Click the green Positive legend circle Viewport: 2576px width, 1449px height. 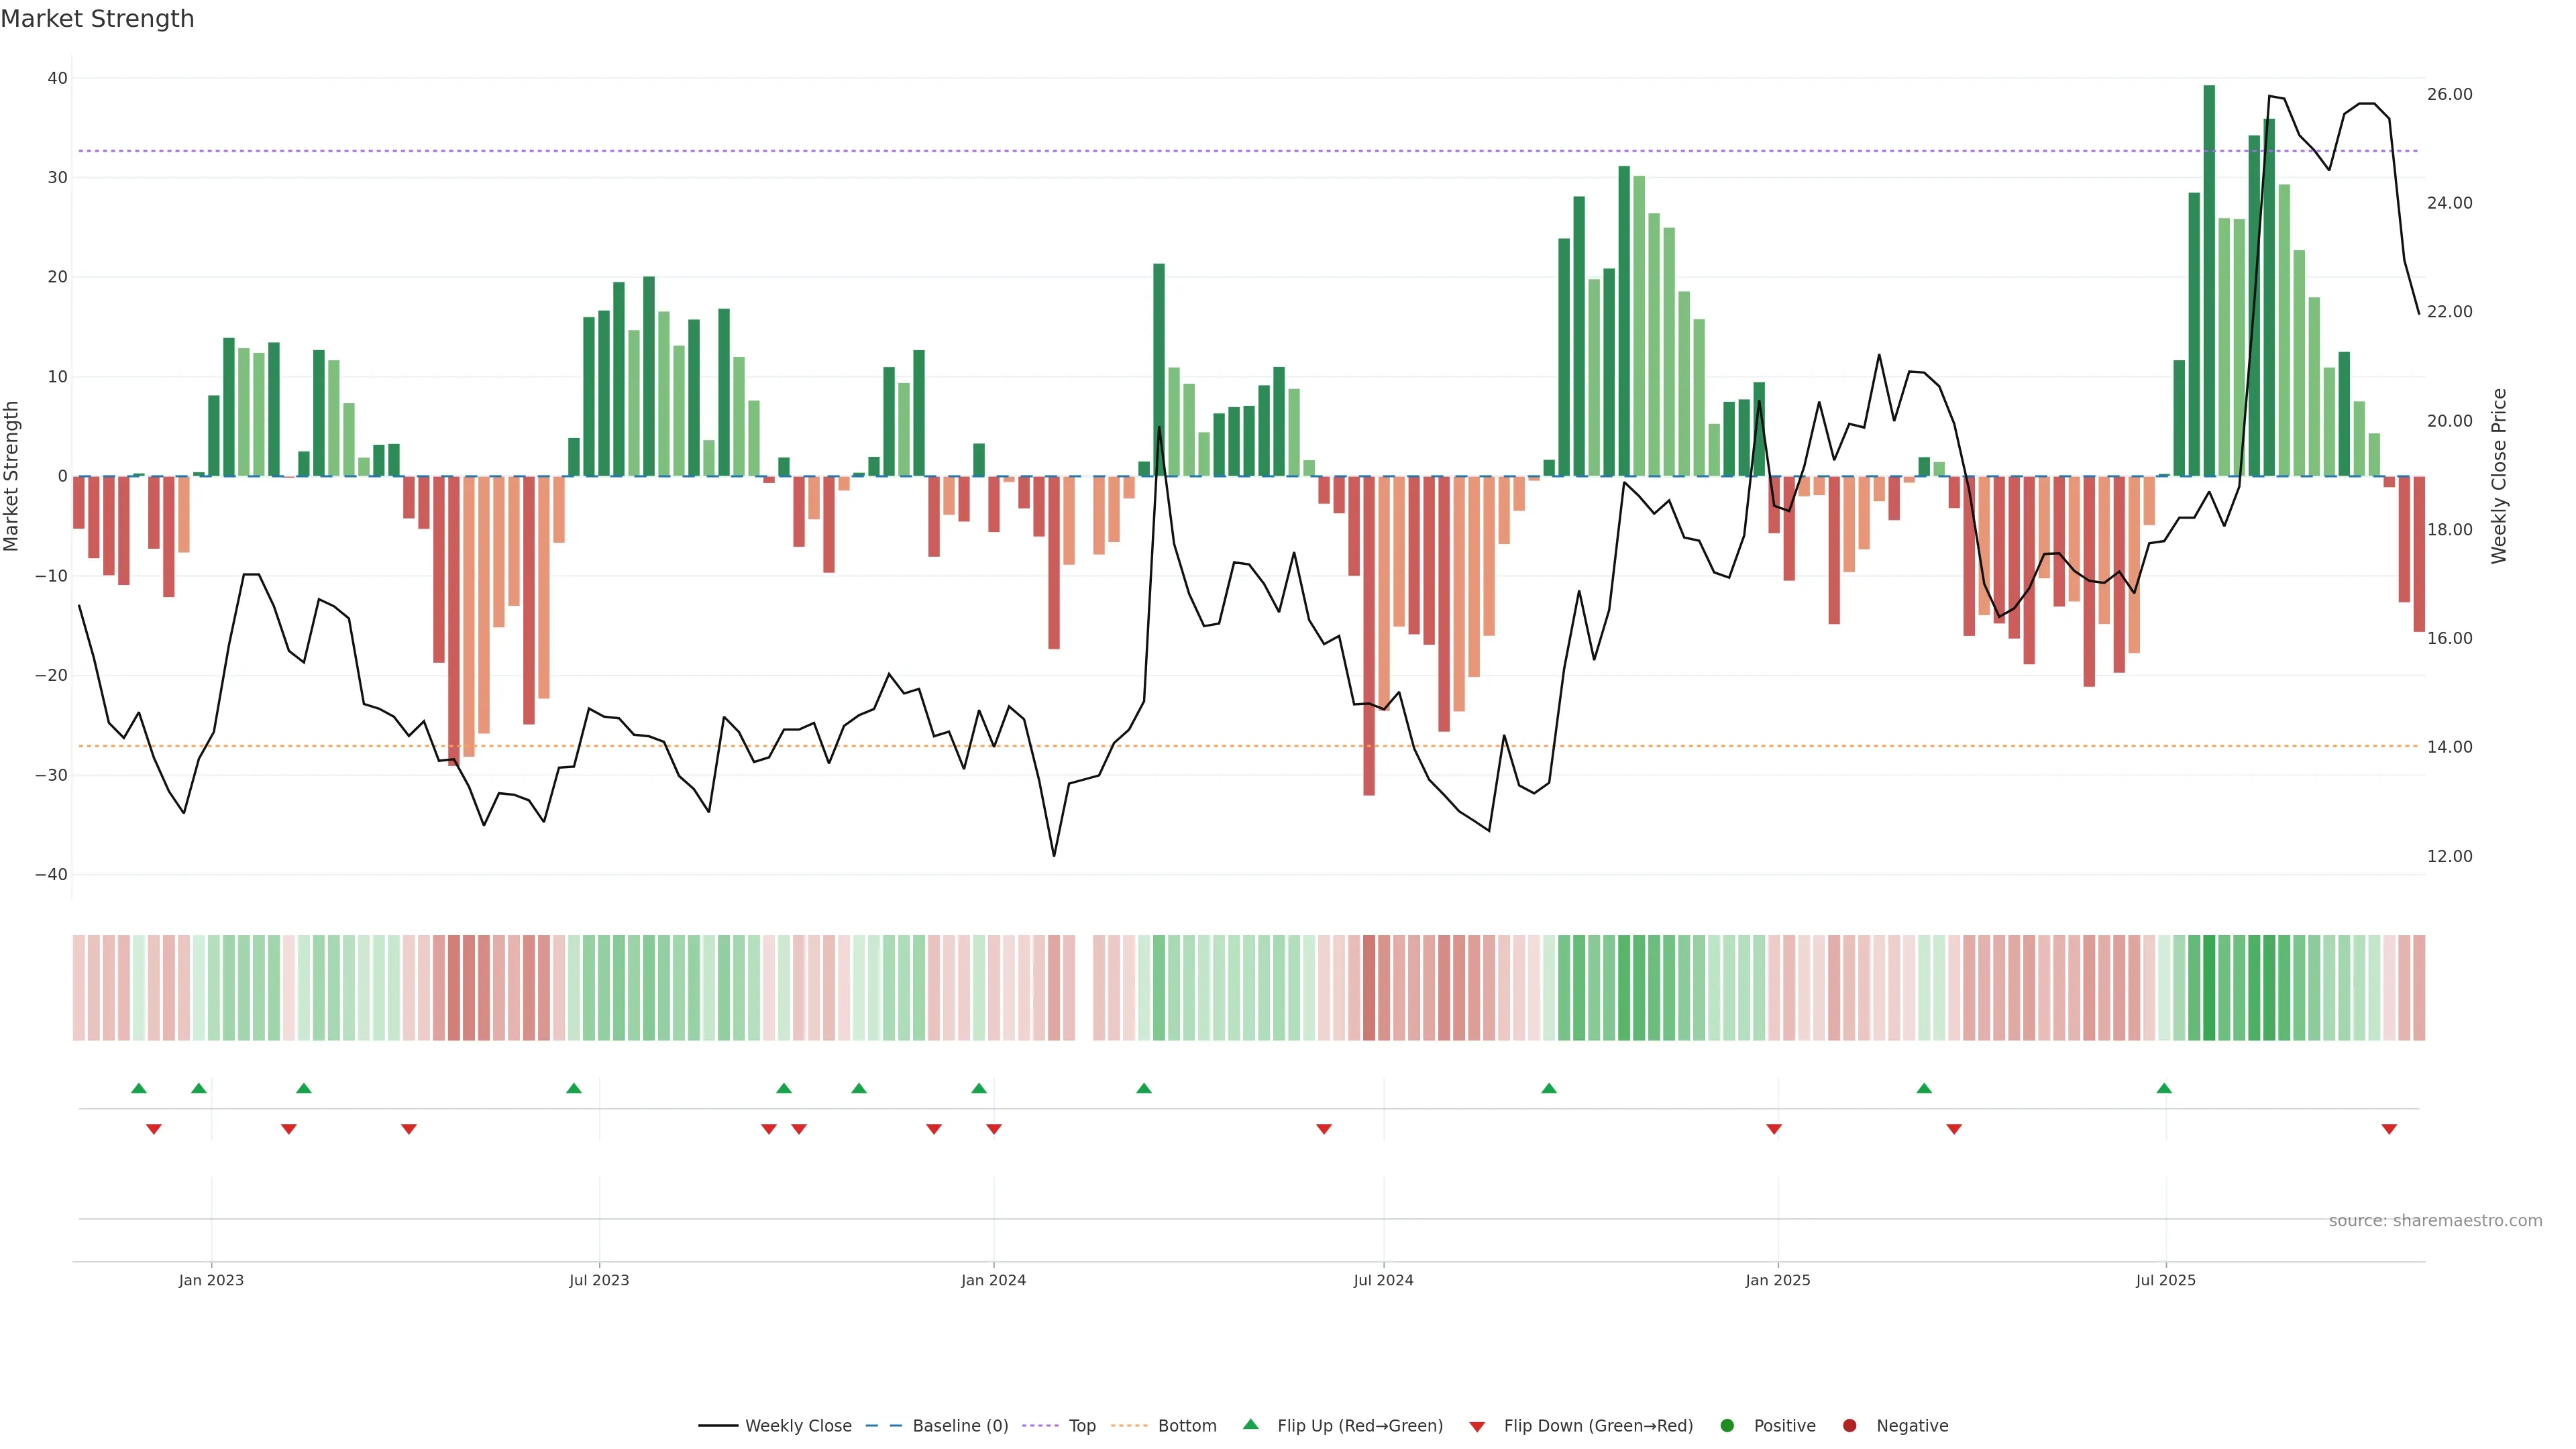pos(1727,1425)
